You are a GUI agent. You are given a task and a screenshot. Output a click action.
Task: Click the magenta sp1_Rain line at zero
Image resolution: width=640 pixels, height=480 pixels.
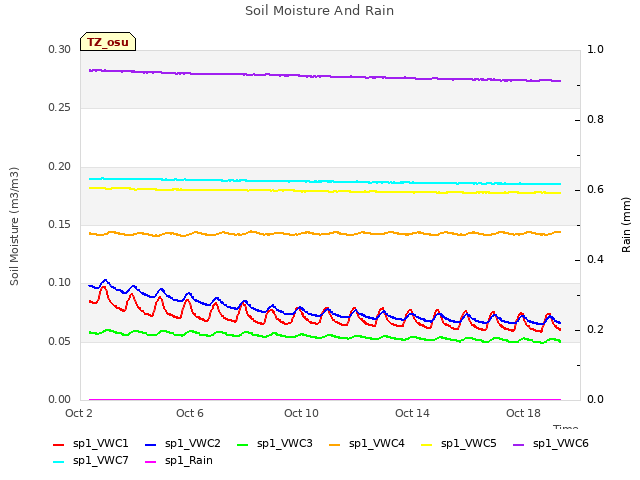325,400
